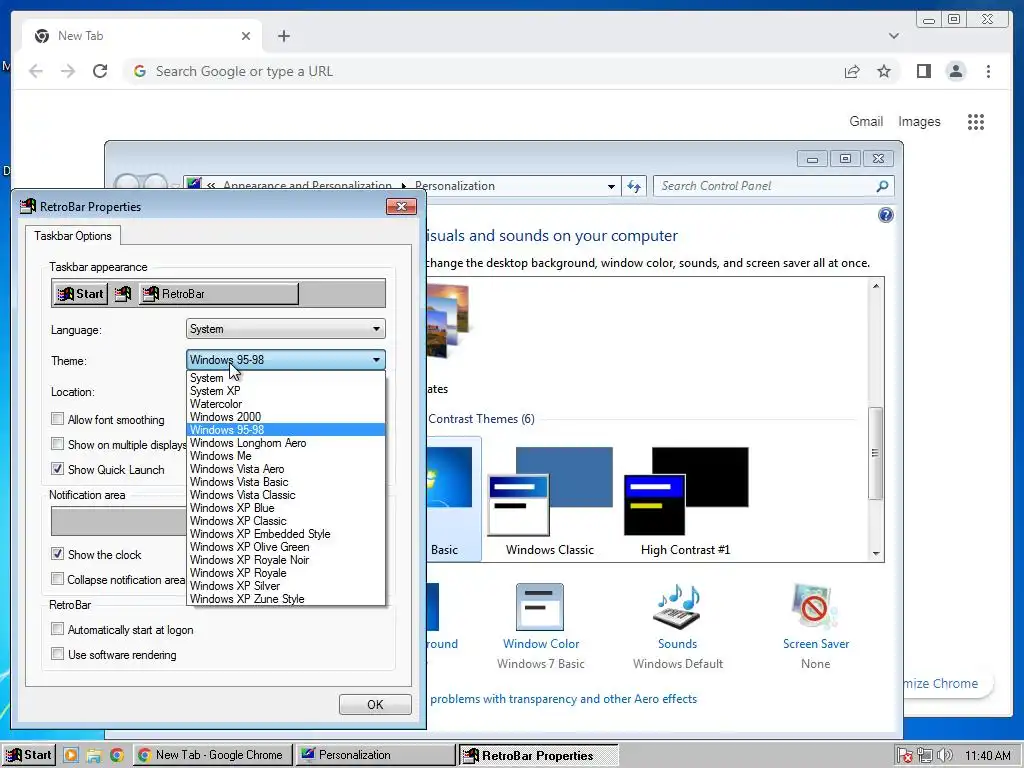
Task: Open the Language dropdown
Action: [x=285, y=328]
